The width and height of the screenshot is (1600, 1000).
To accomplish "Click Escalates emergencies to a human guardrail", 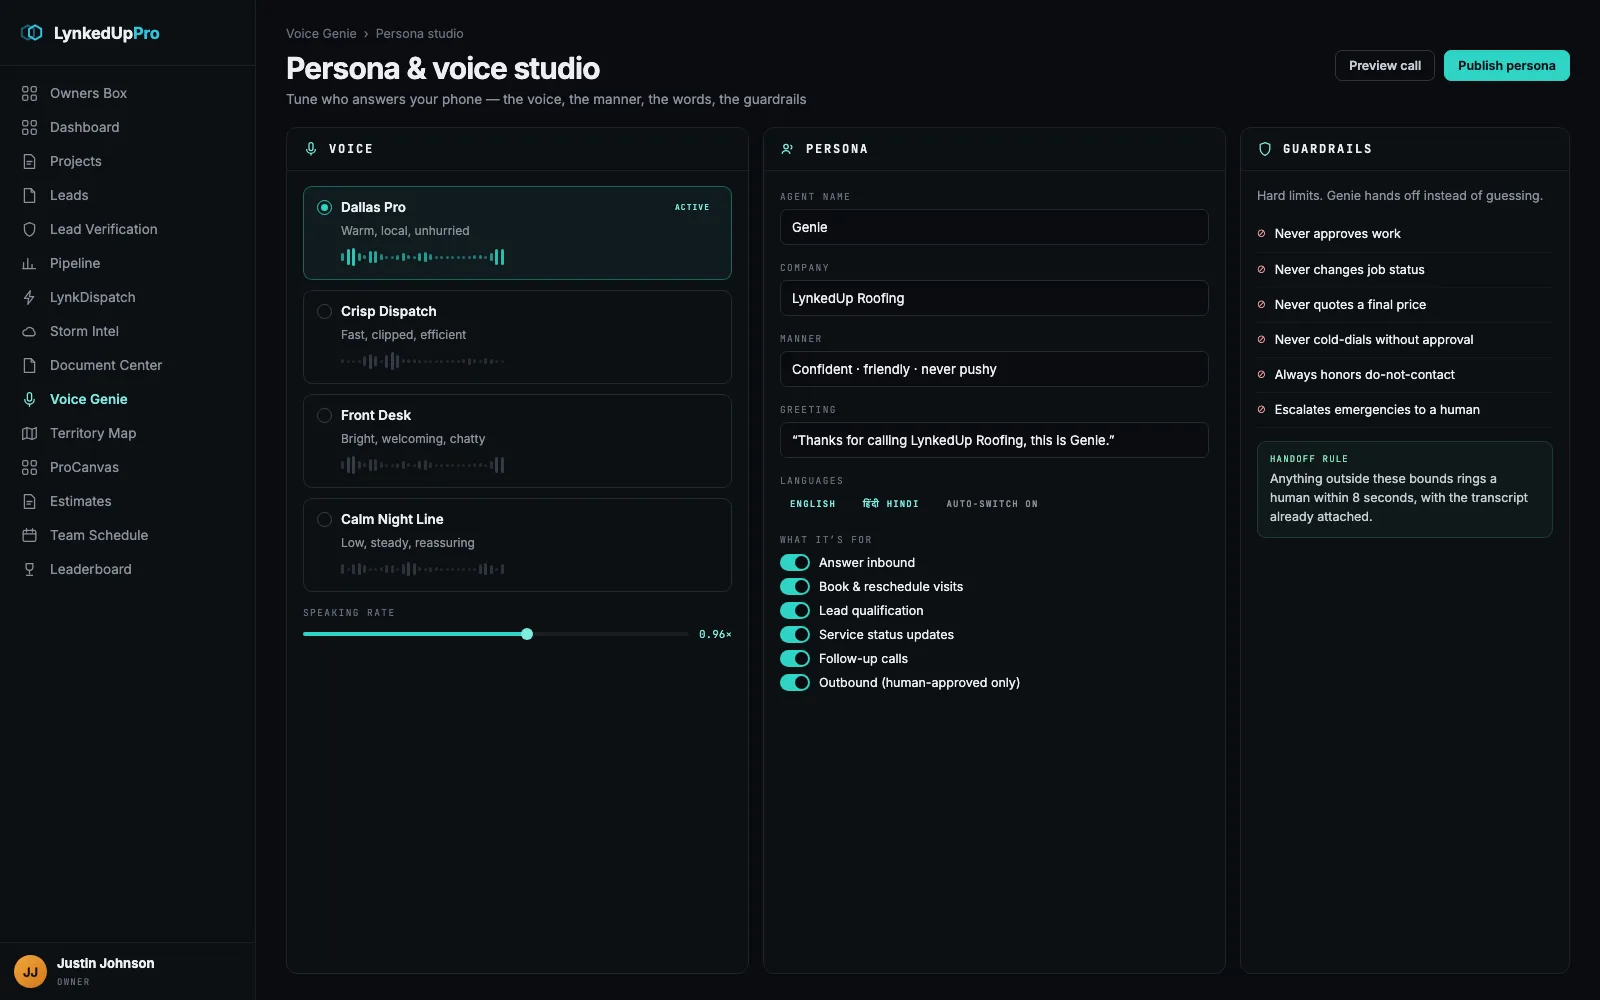I will coord(1404,410).
